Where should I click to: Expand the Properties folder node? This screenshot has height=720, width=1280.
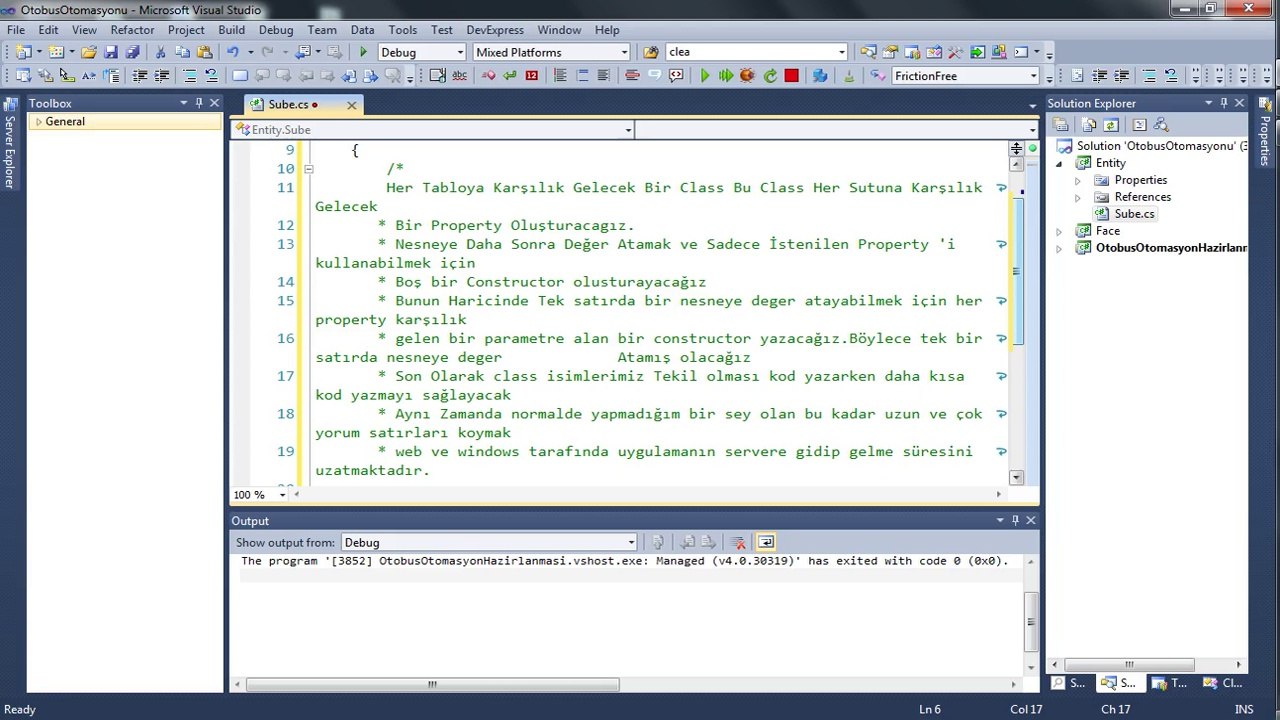1078,180
